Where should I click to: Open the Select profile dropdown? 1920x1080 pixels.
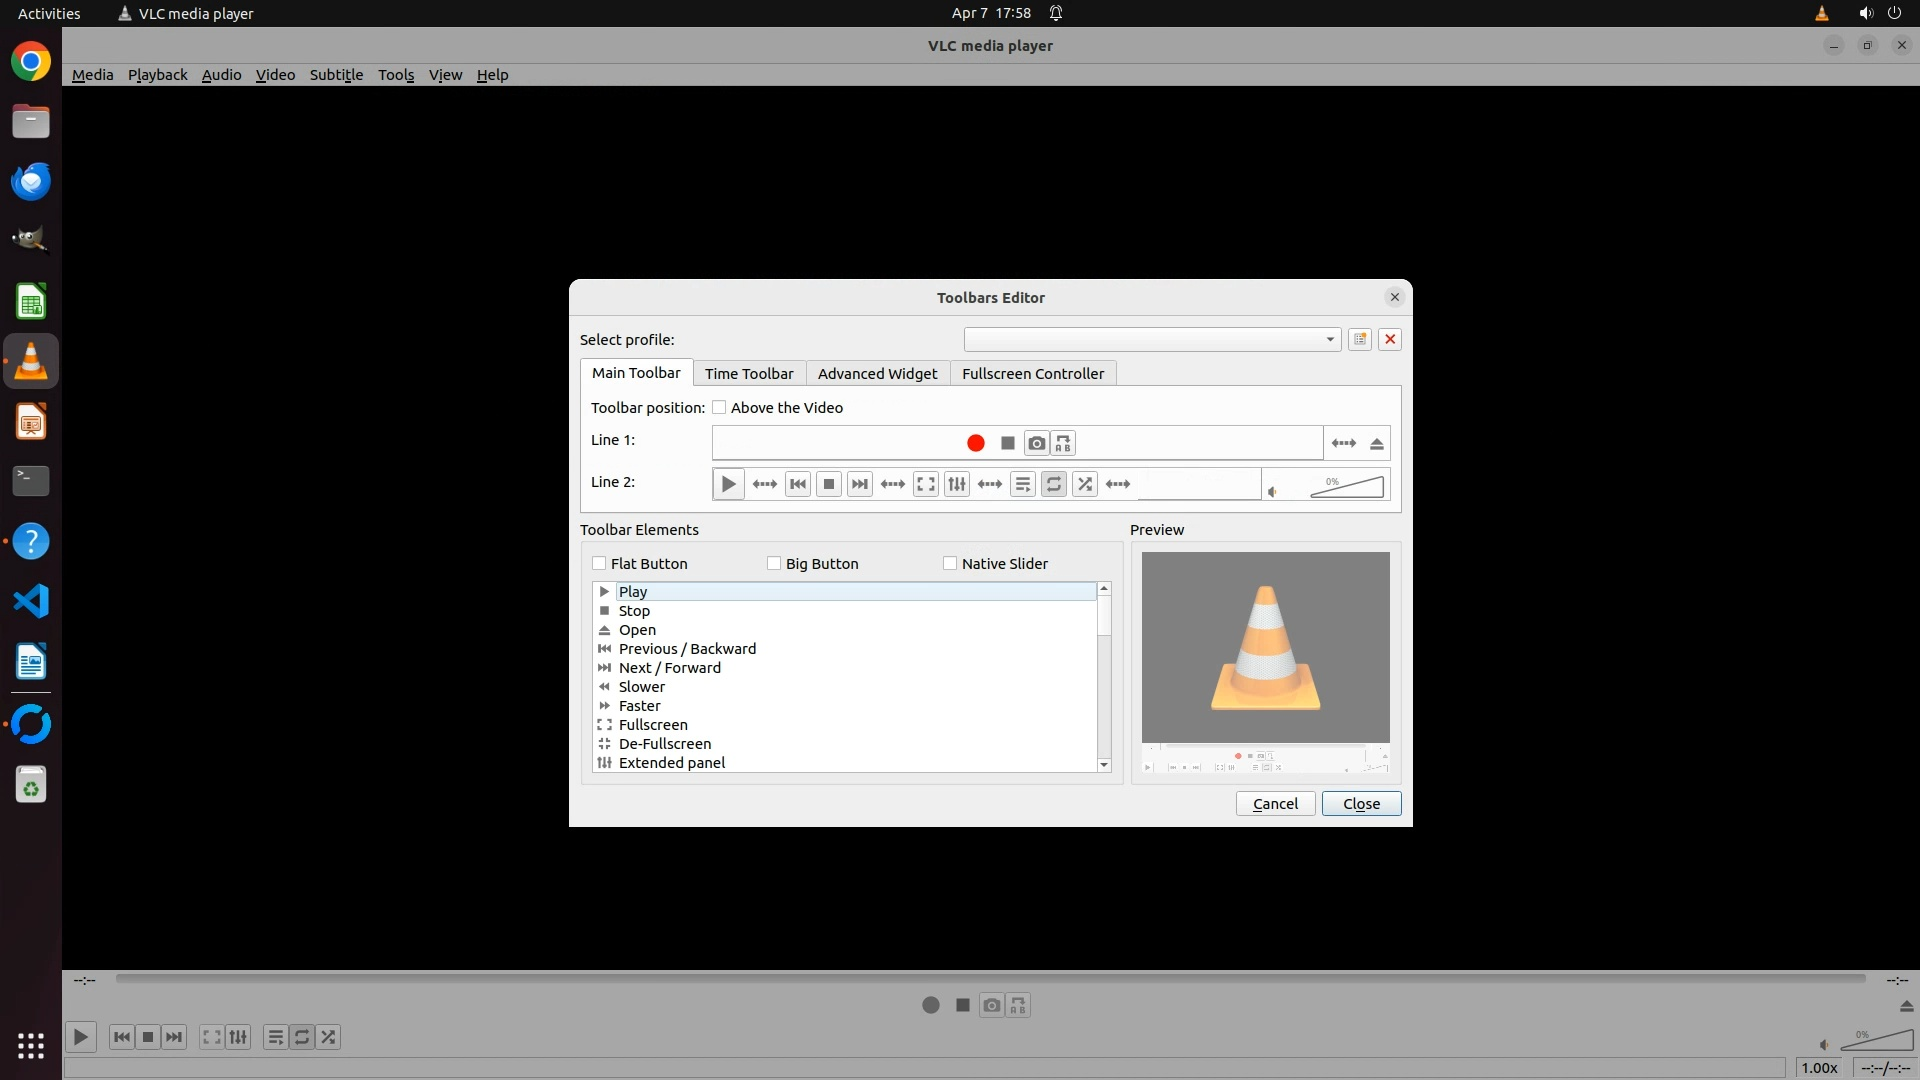1152,339
